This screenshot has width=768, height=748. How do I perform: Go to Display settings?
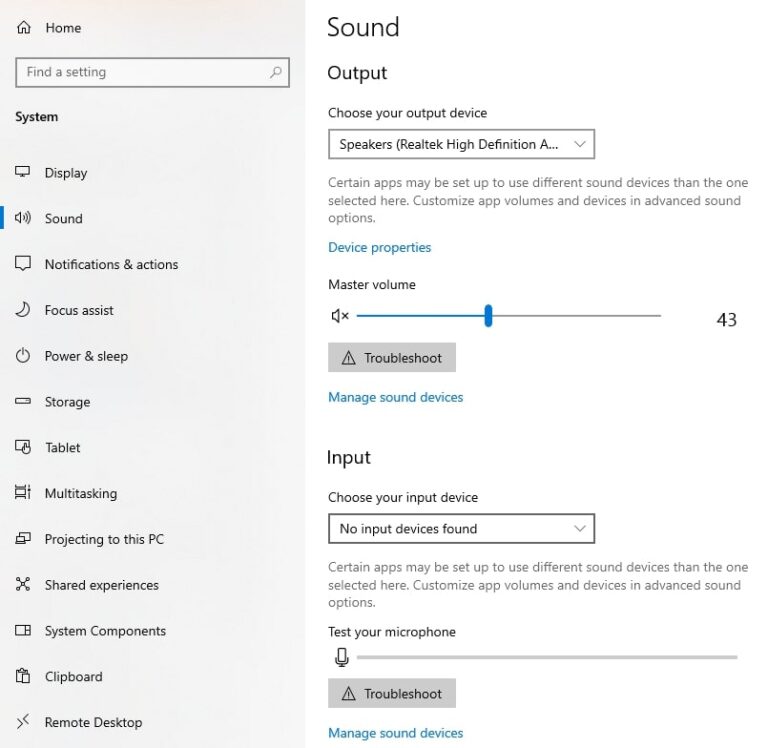point(66,173)
